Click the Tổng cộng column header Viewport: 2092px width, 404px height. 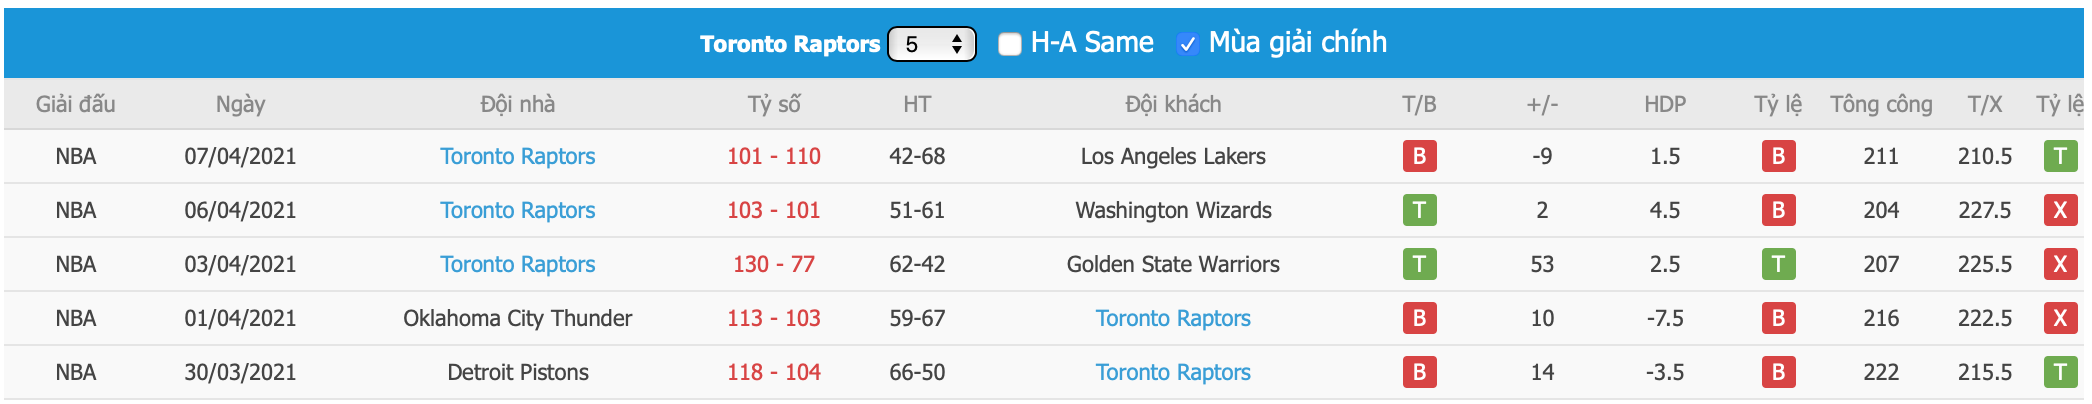tap(1881, 104)
